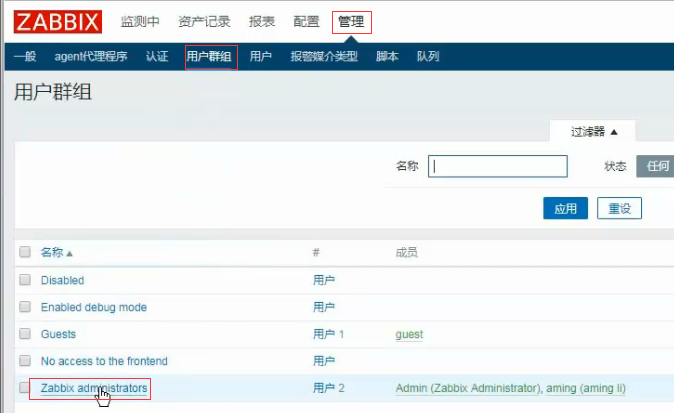Click the # column header
Screen dimensions: 674x413
click(316, 252)
